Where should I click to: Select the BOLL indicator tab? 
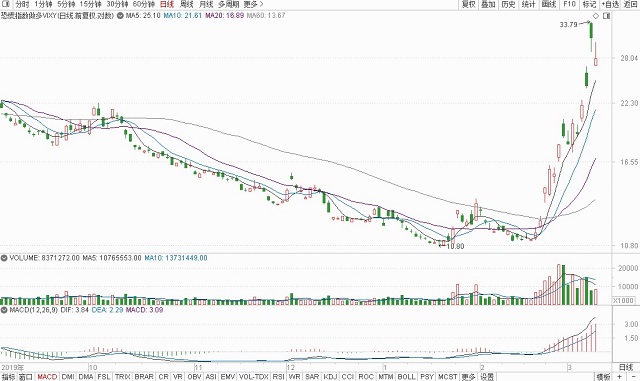coord(407,377)
